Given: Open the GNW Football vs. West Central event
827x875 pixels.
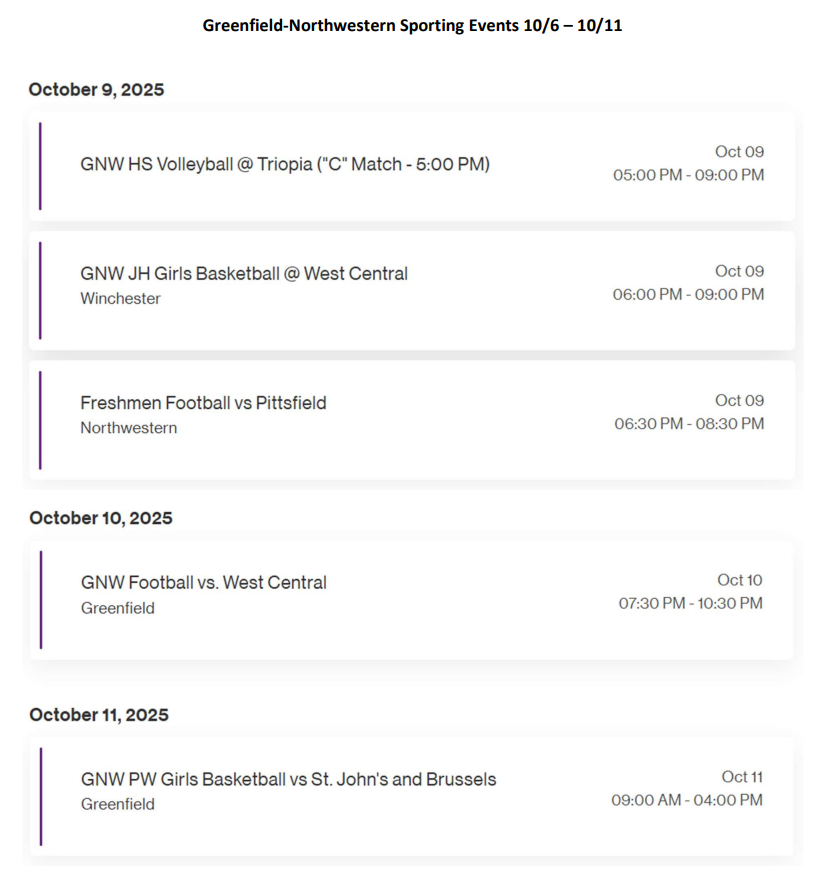Looking at the screenshot, I should tap(204, 582).
